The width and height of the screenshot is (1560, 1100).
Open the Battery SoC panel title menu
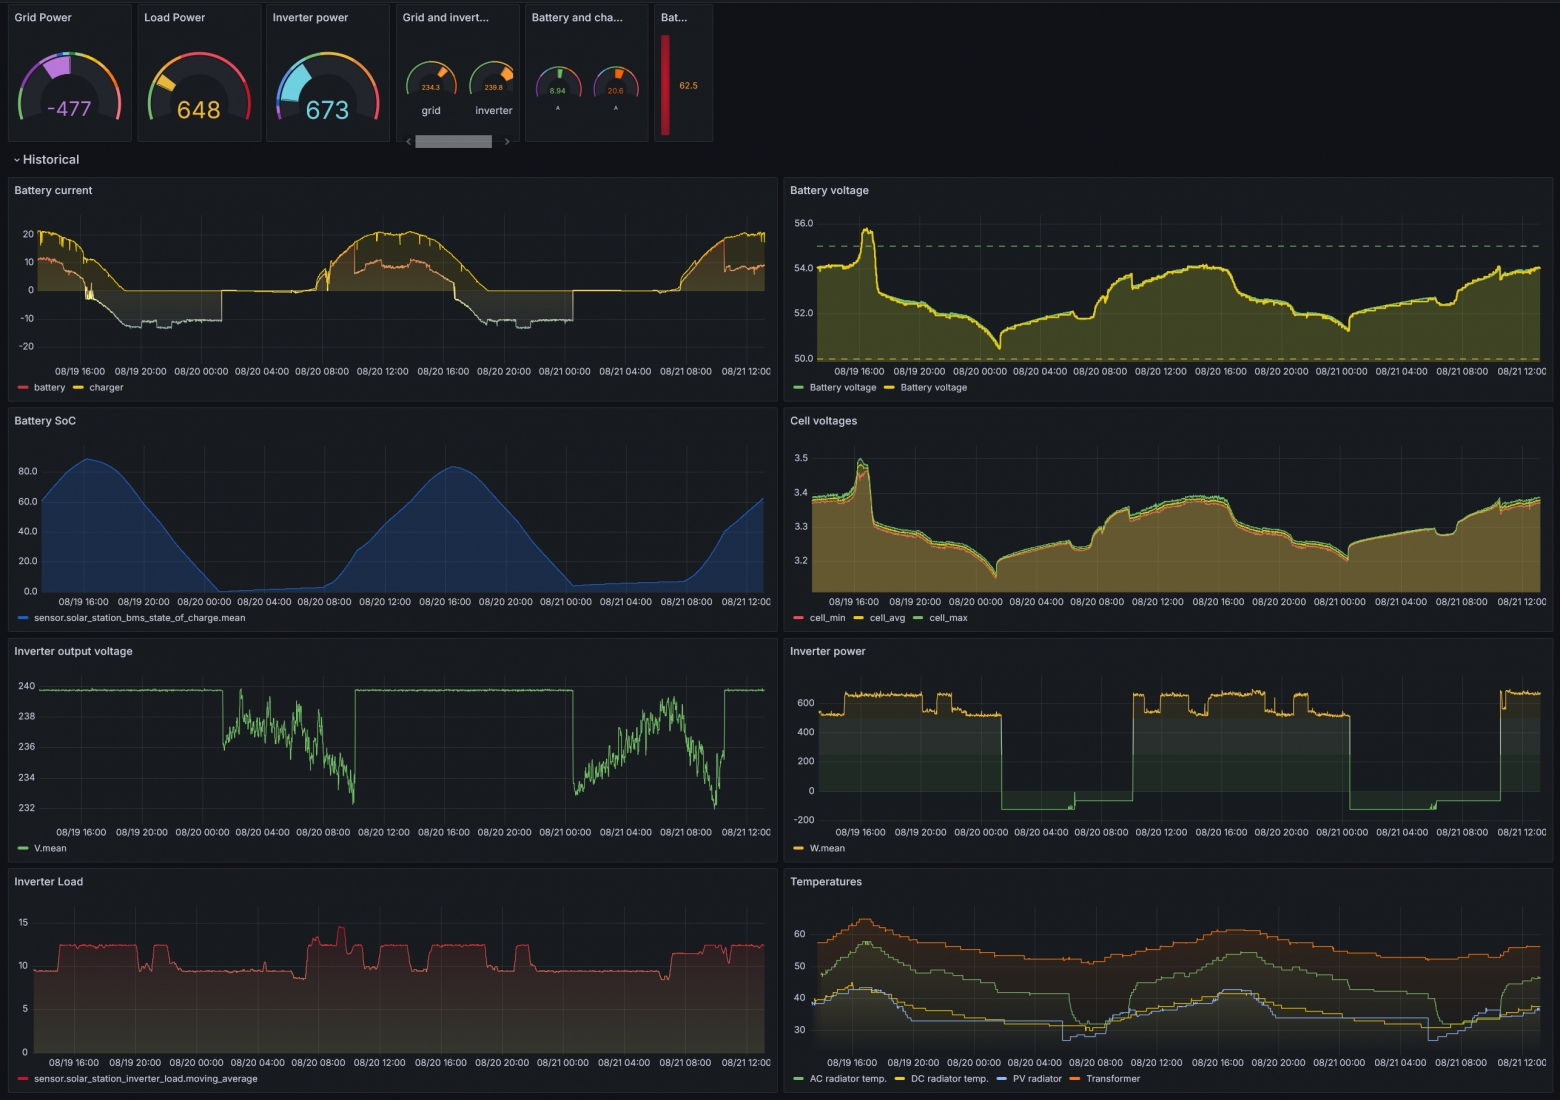(x=45, y=421)
